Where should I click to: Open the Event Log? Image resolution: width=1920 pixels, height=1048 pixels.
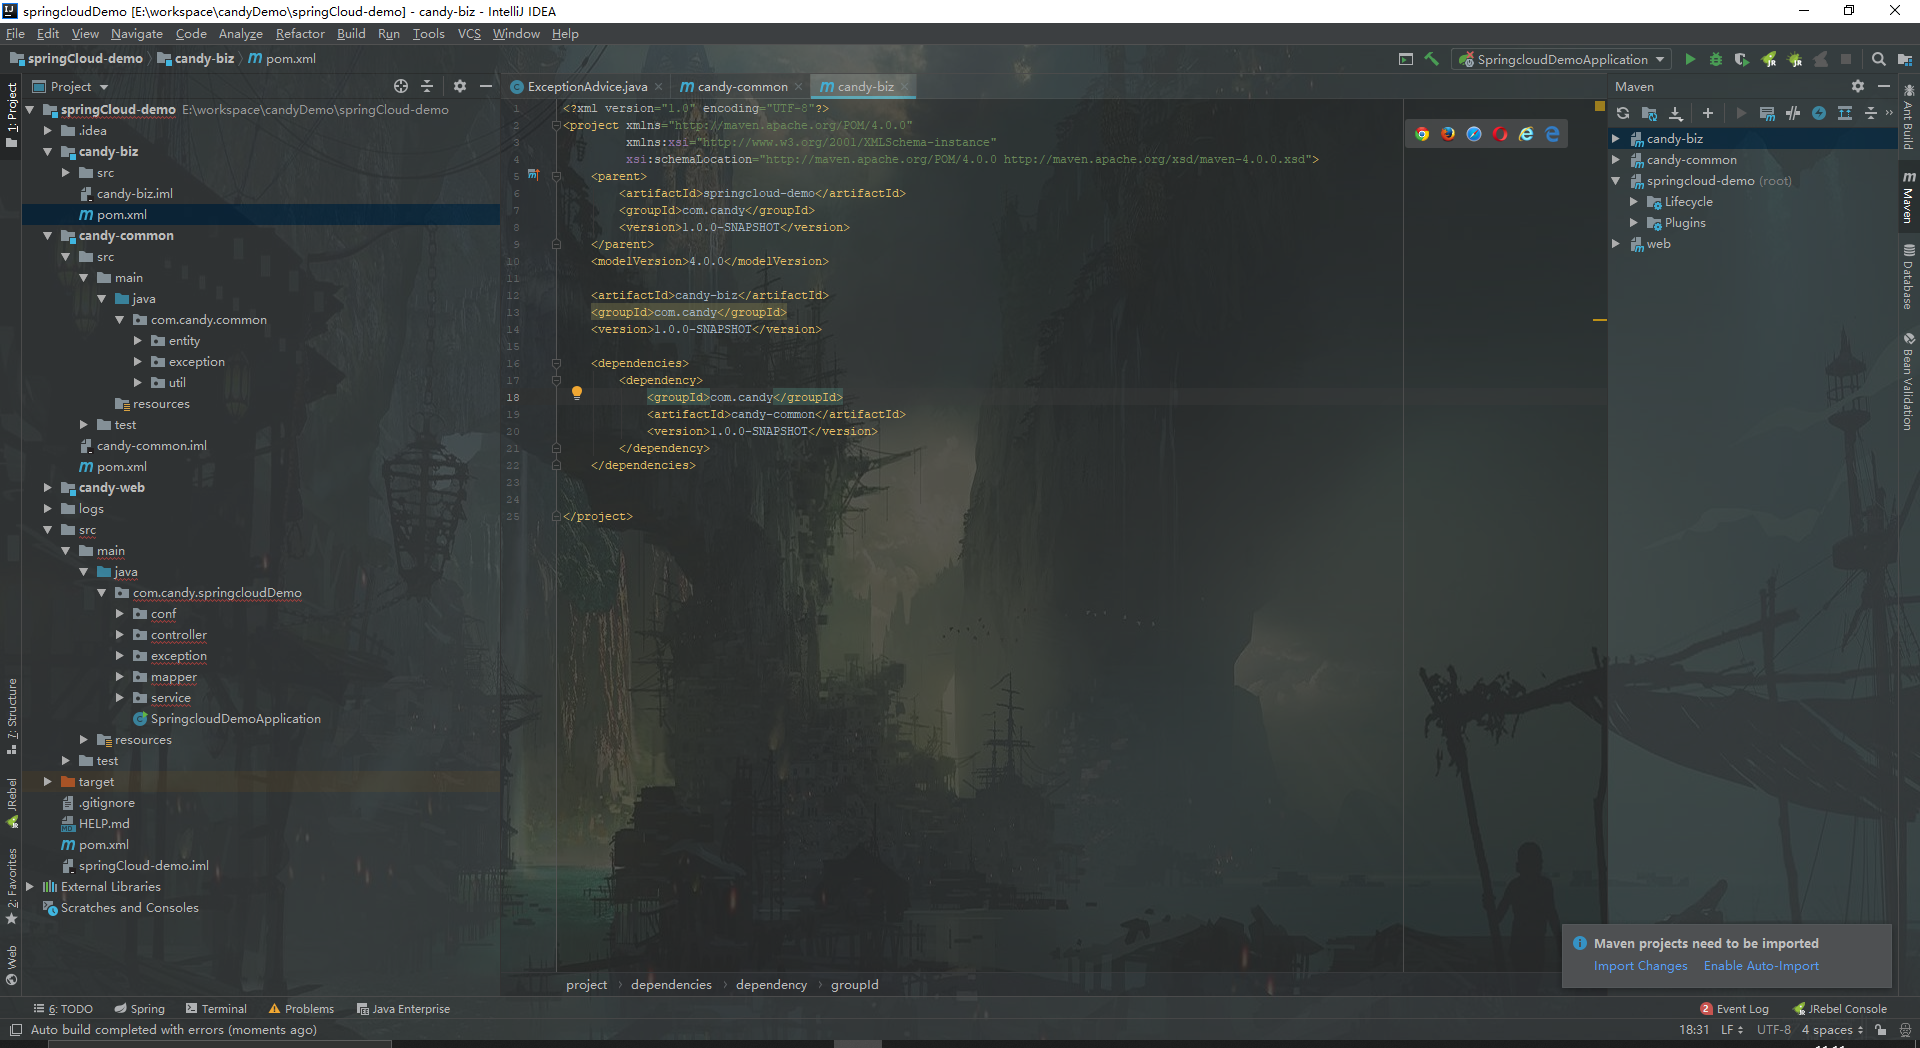1735,1009
